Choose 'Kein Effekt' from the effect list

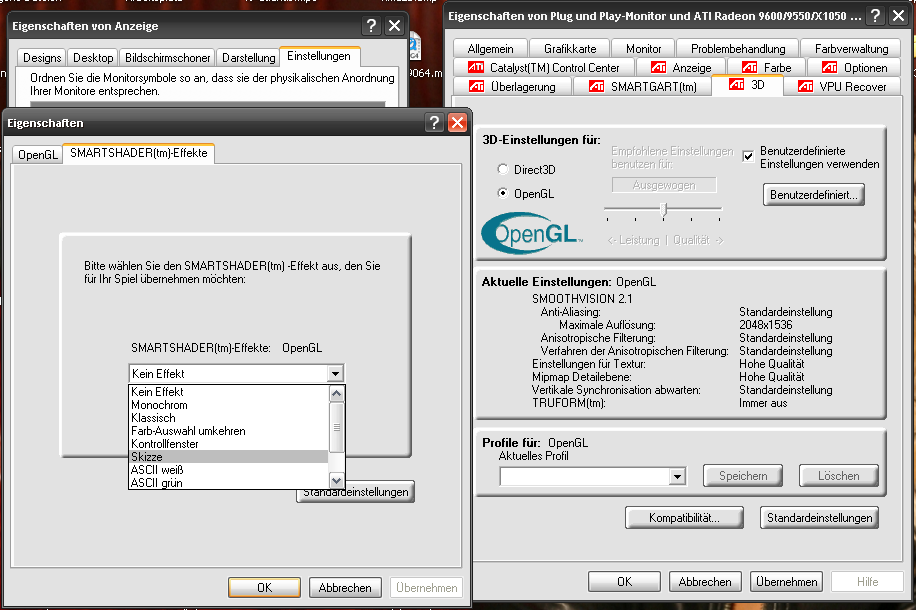[228, 392]
